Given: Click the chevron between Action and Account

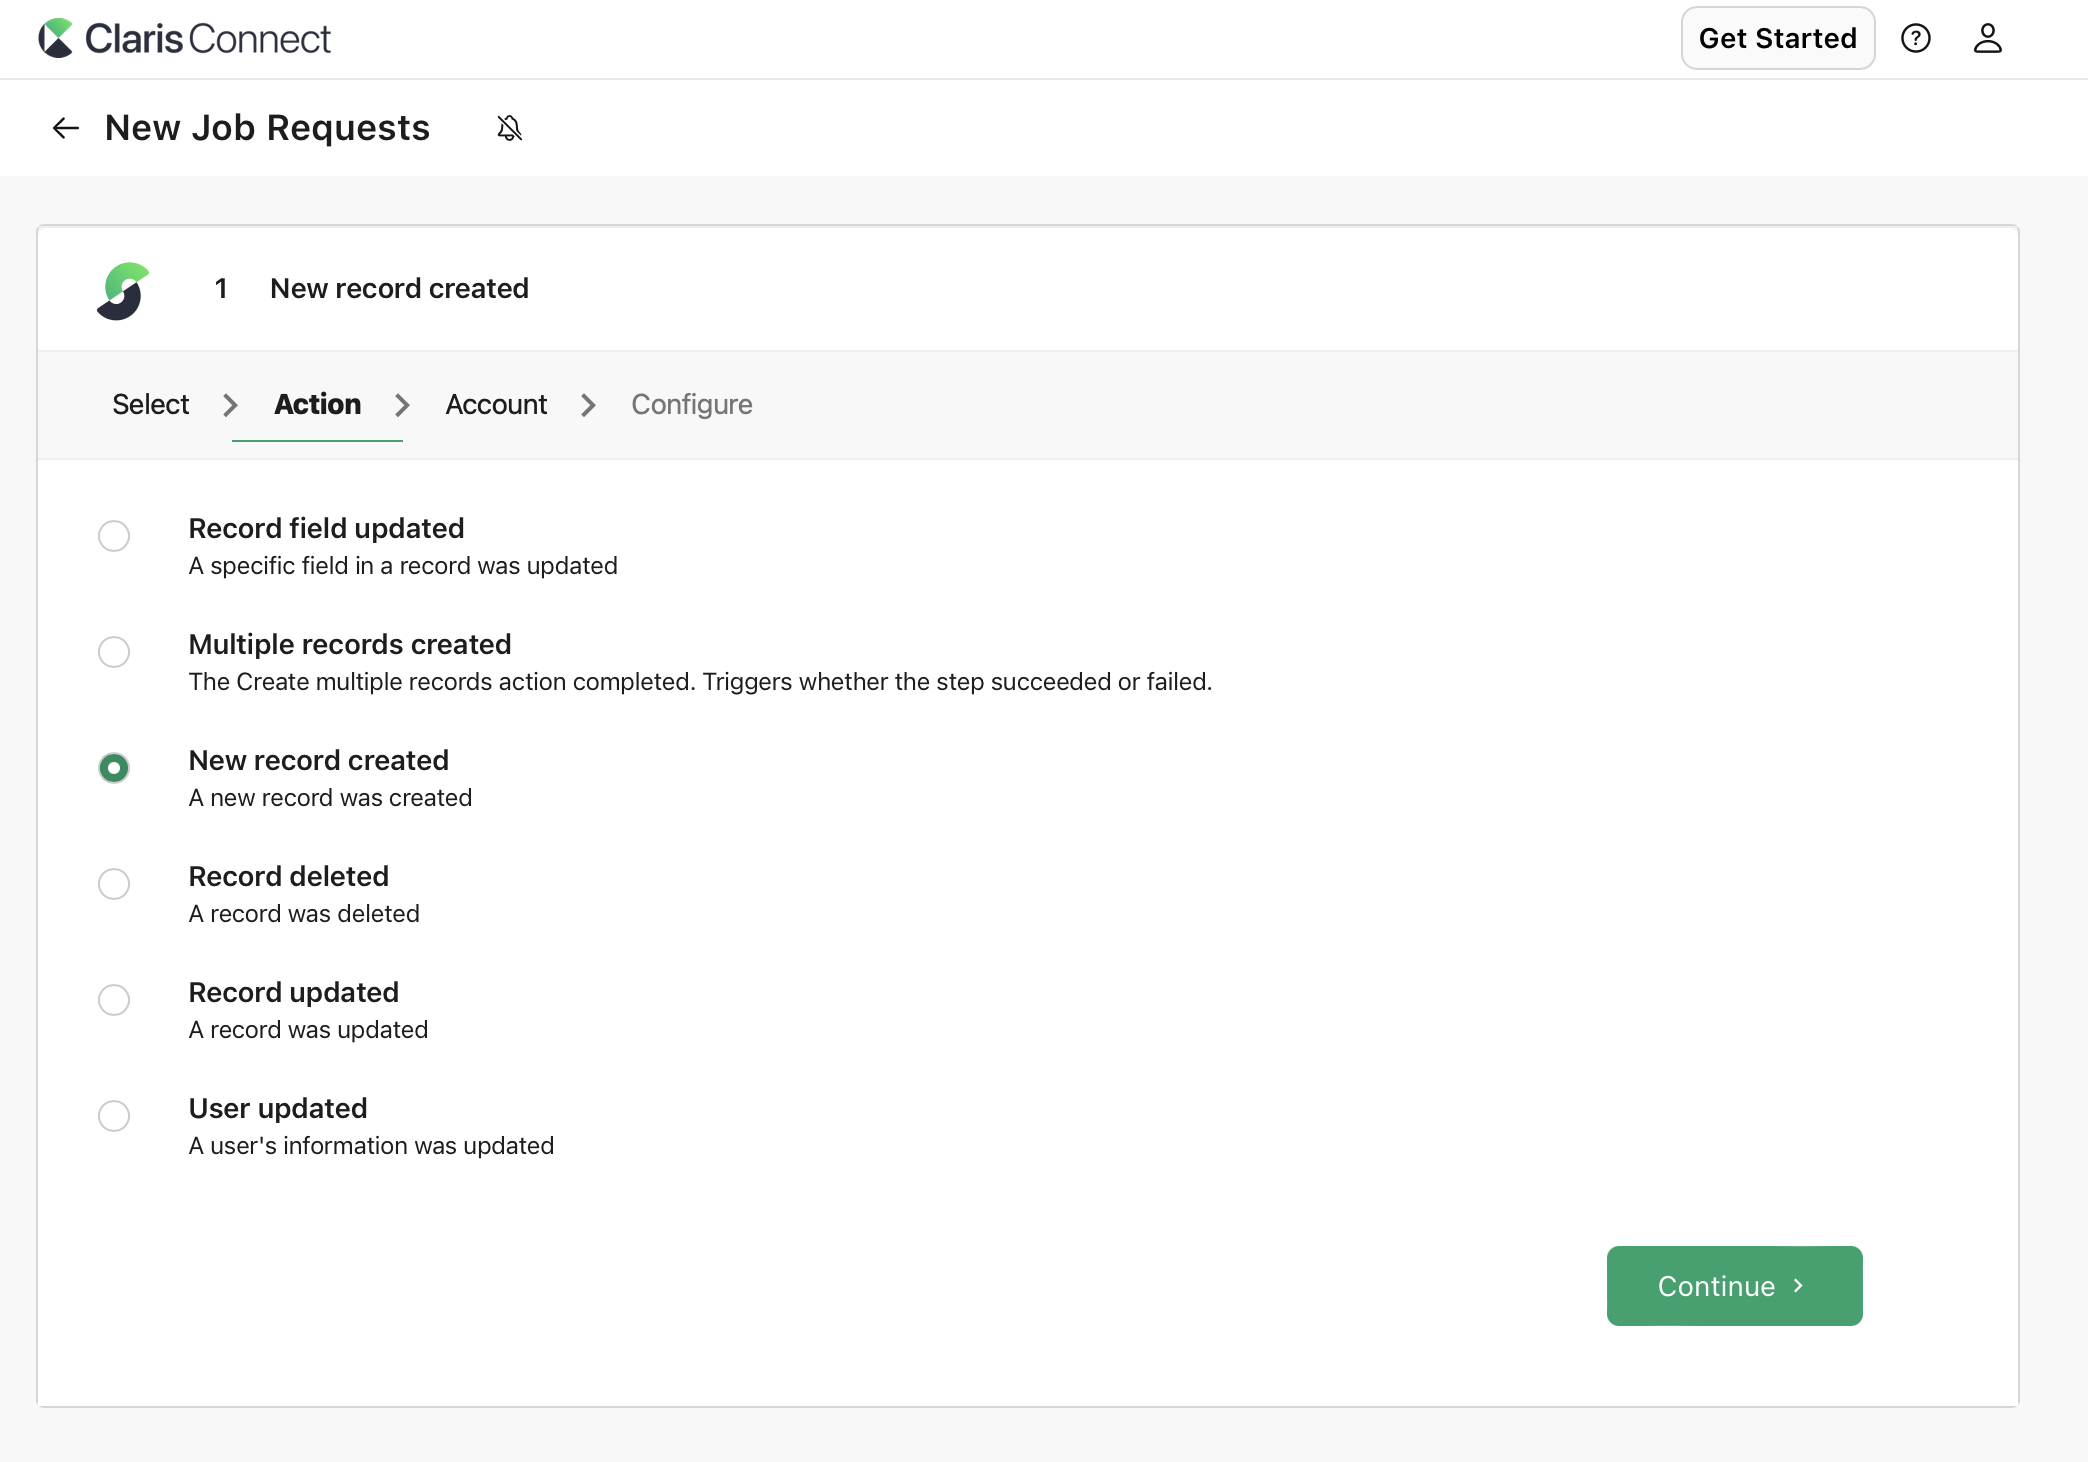Looking at the screenshot, I should click(402, 405).
